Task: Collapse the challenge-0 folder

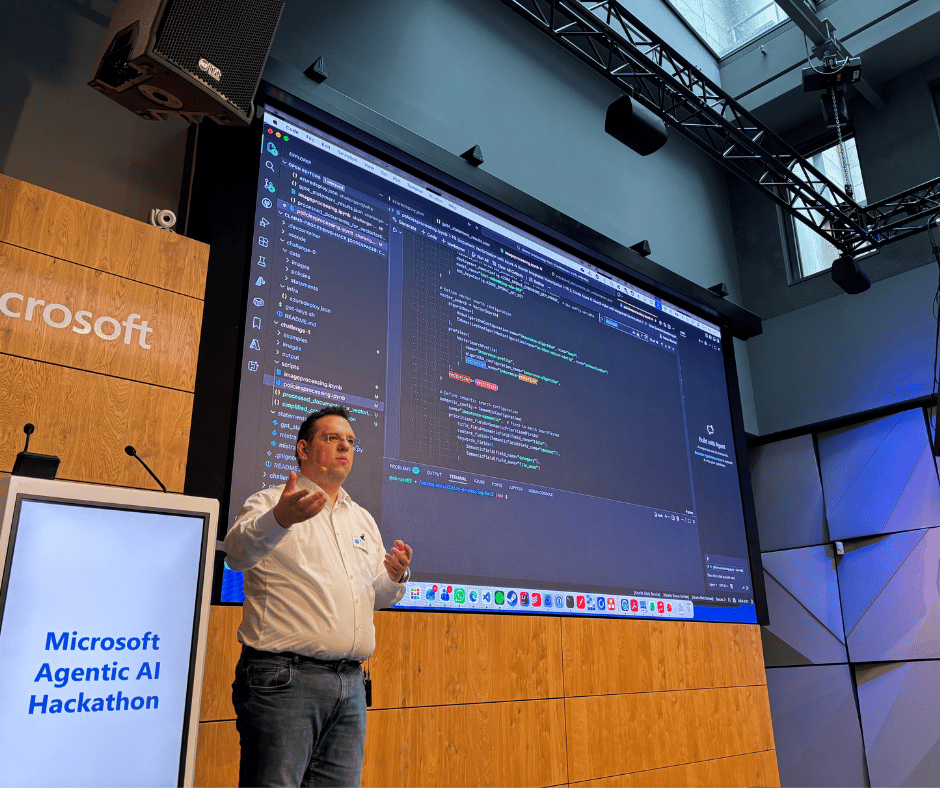Action: tap(298, 245)
